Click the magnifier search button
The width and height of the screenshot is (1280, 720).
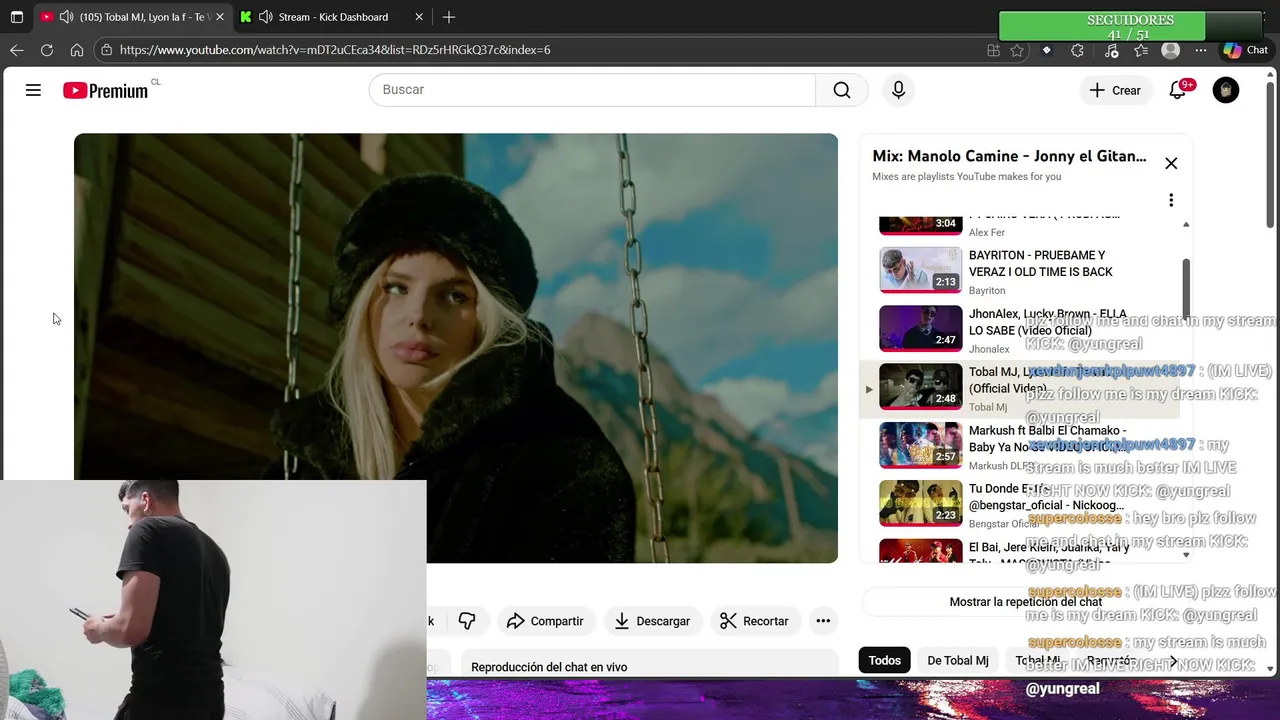[x=842, y=90]
